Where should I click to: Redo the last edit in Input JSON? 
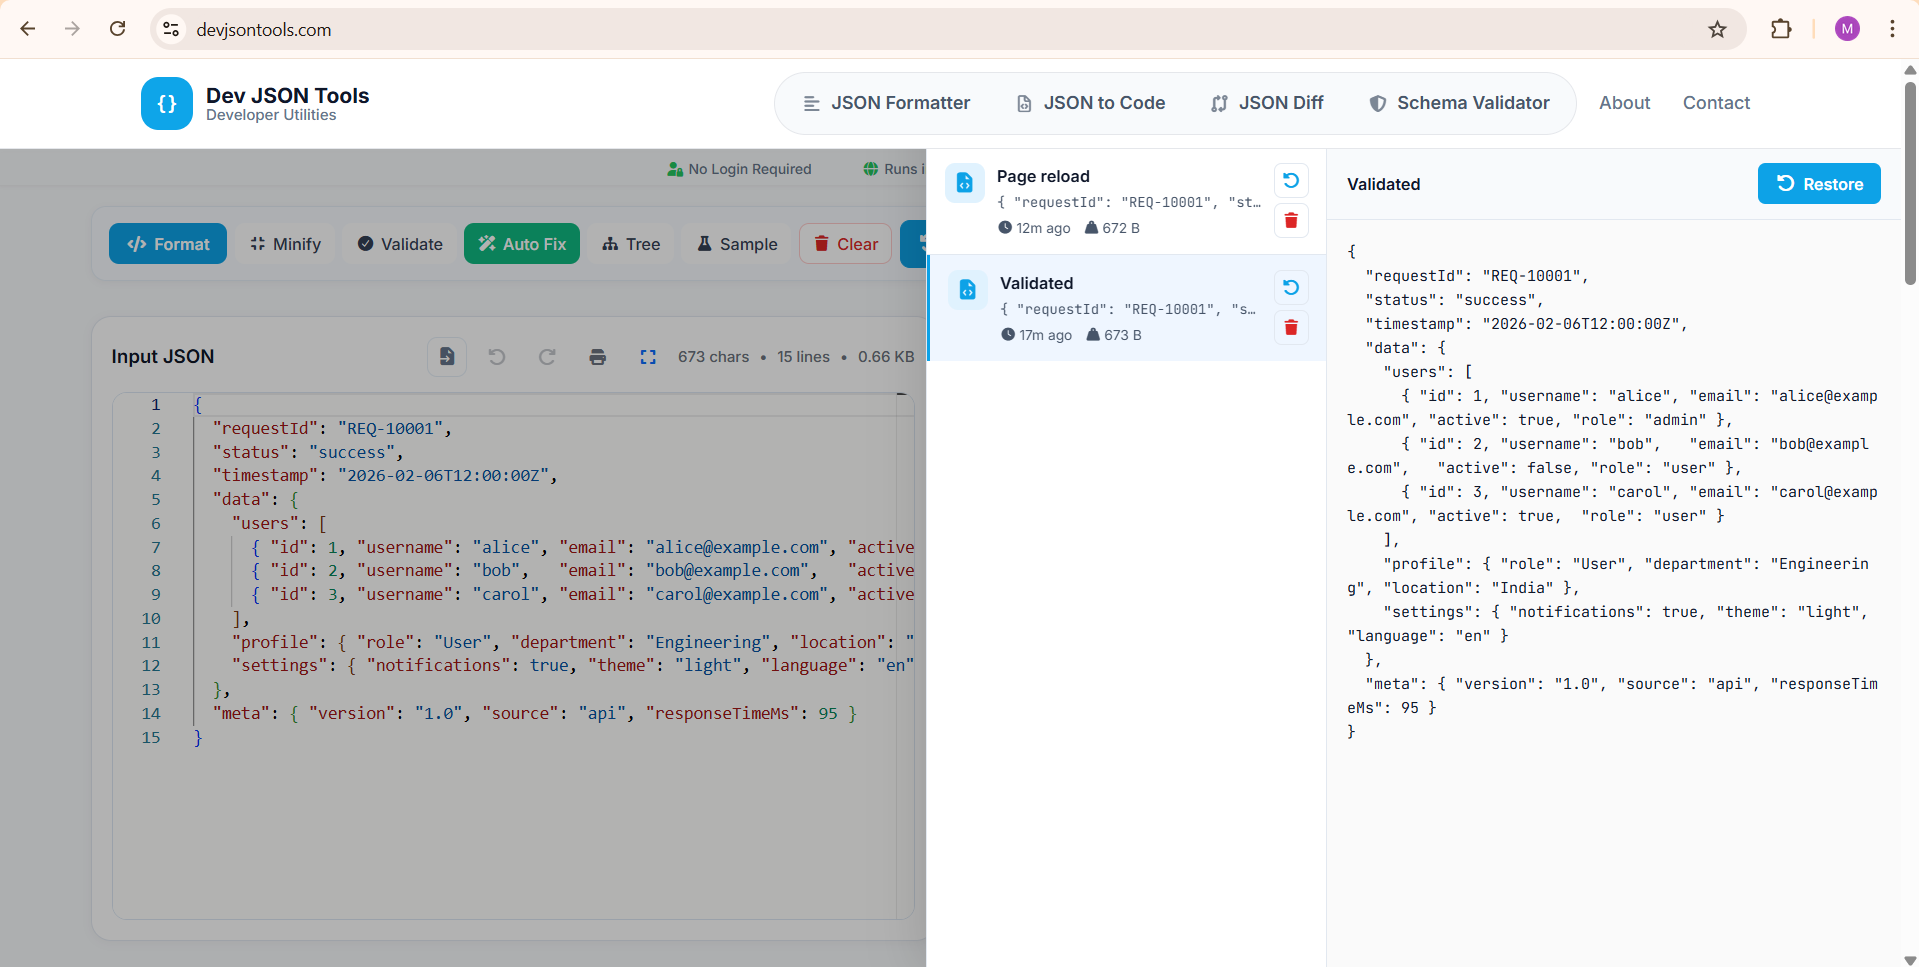coord(547,356)
